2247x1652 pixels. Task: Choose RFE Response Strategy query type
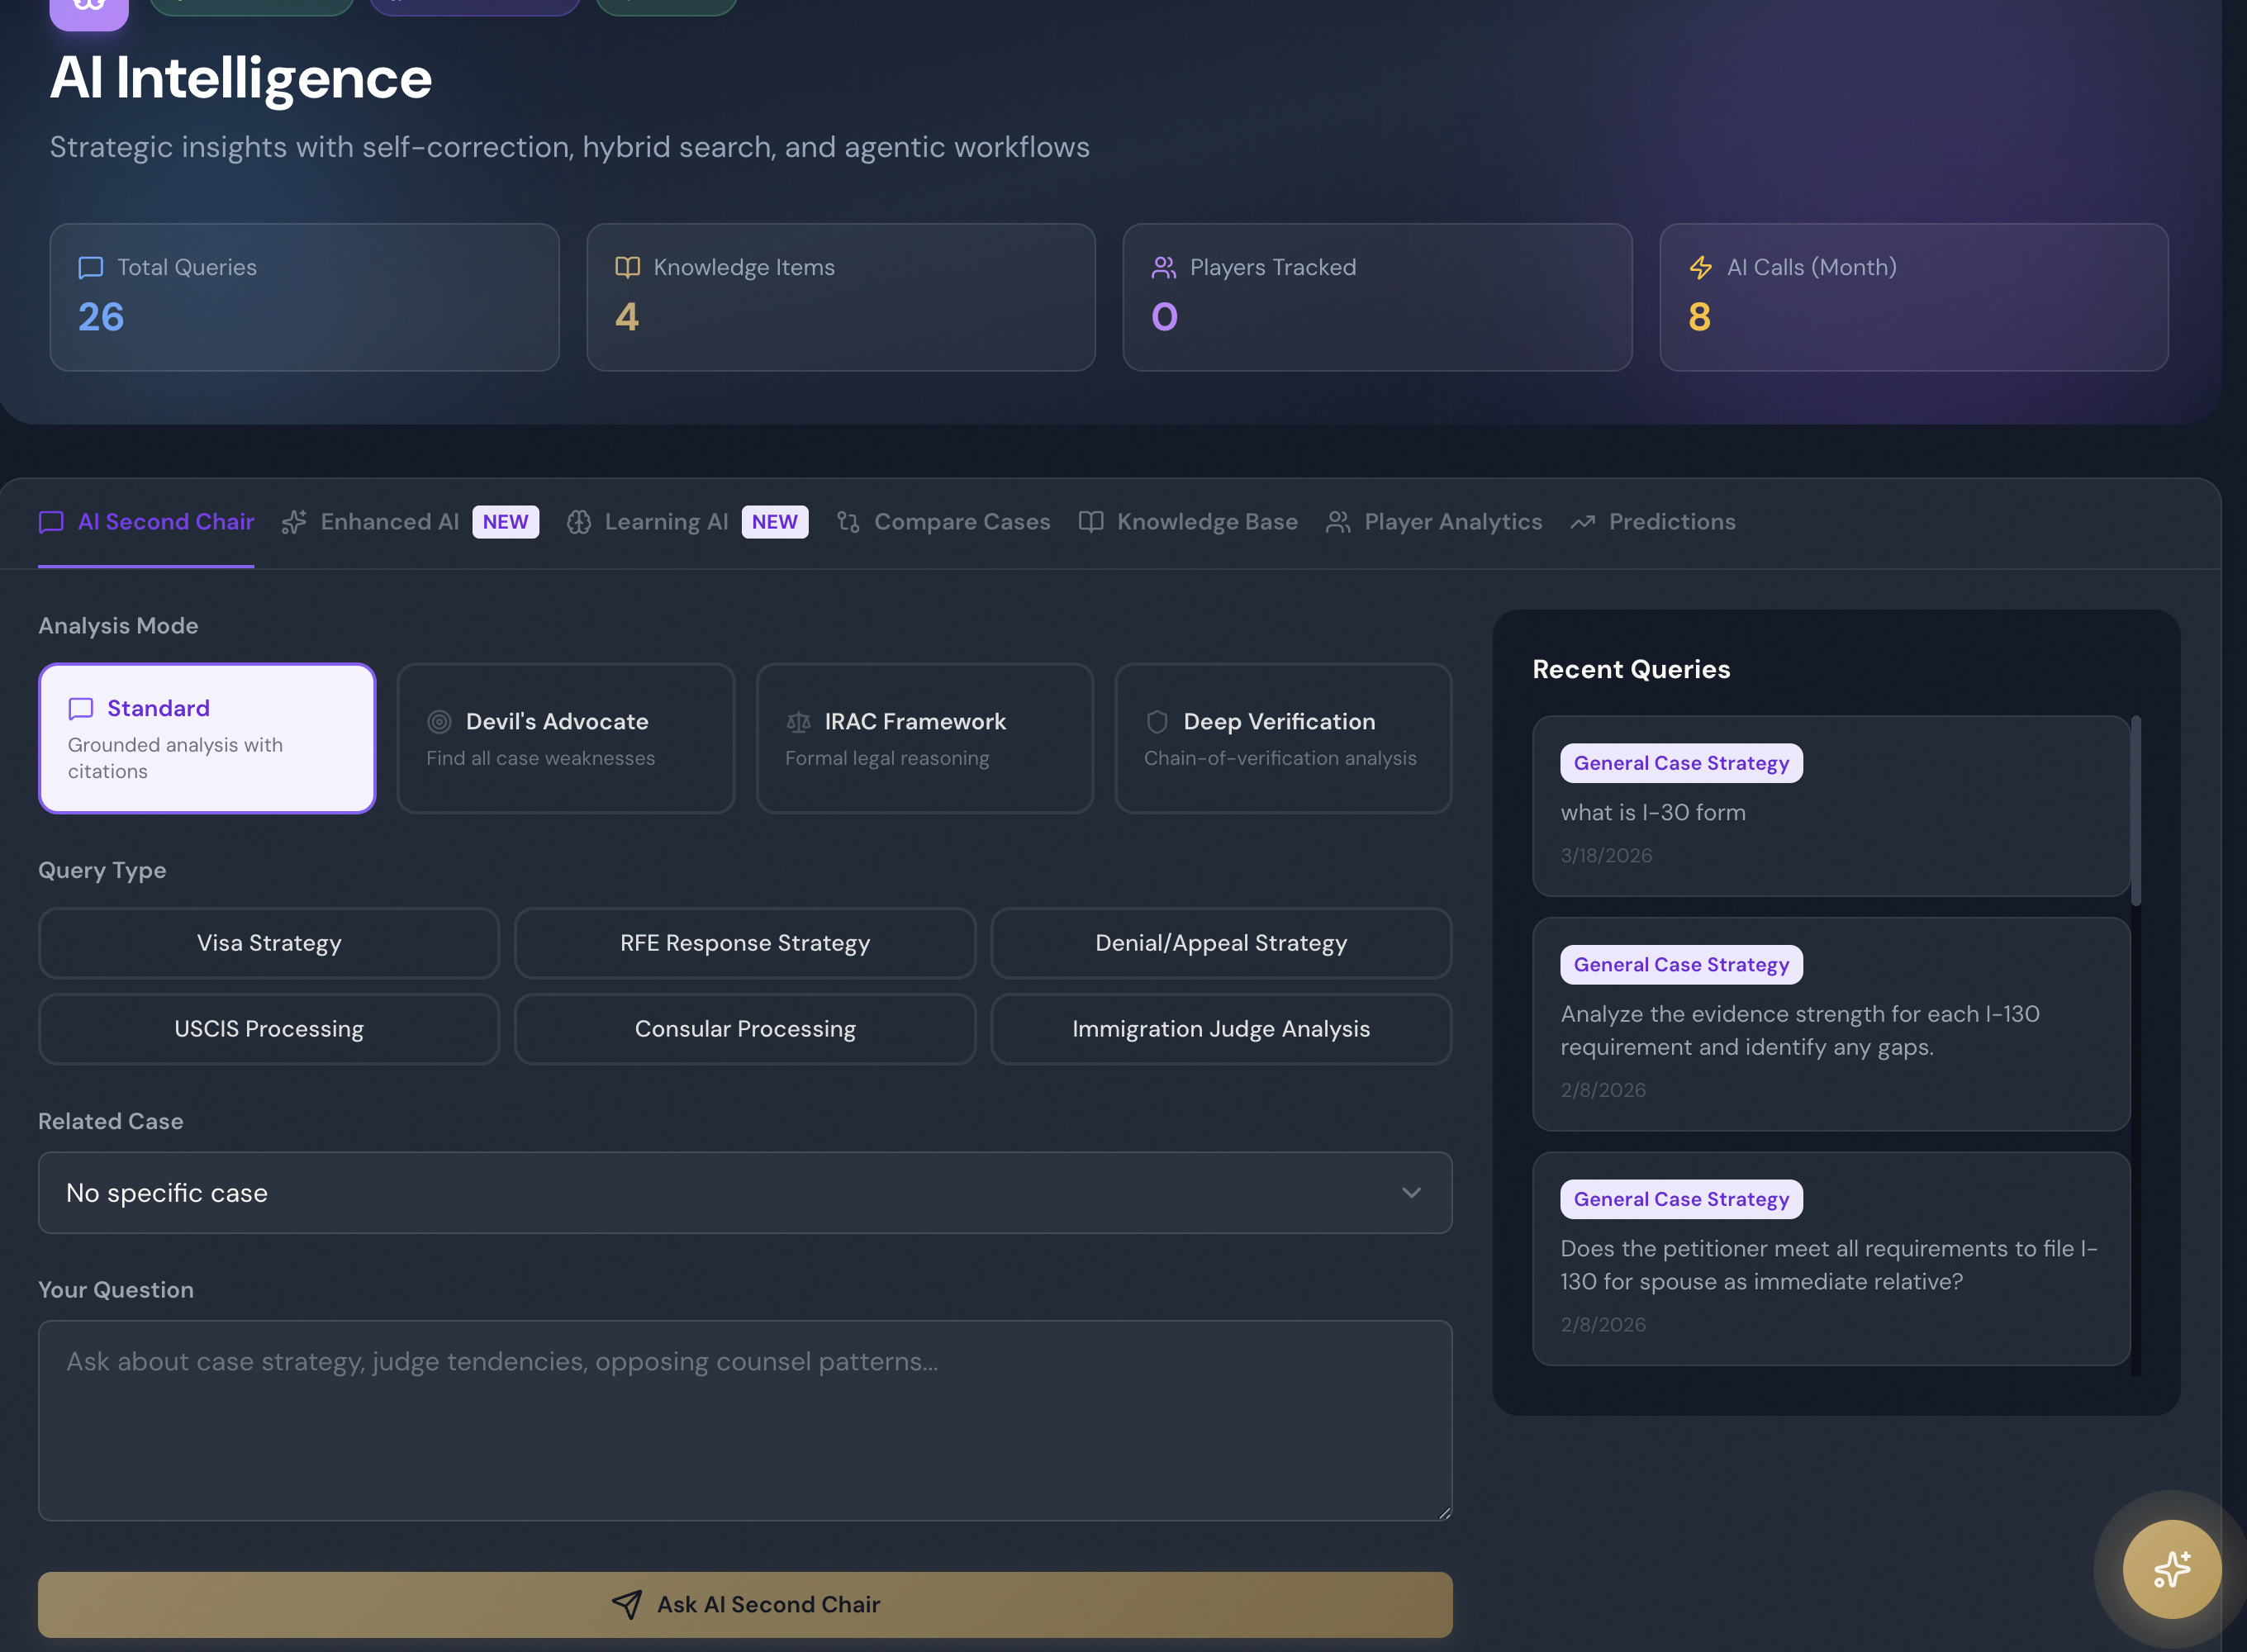[x=744, y=943]
